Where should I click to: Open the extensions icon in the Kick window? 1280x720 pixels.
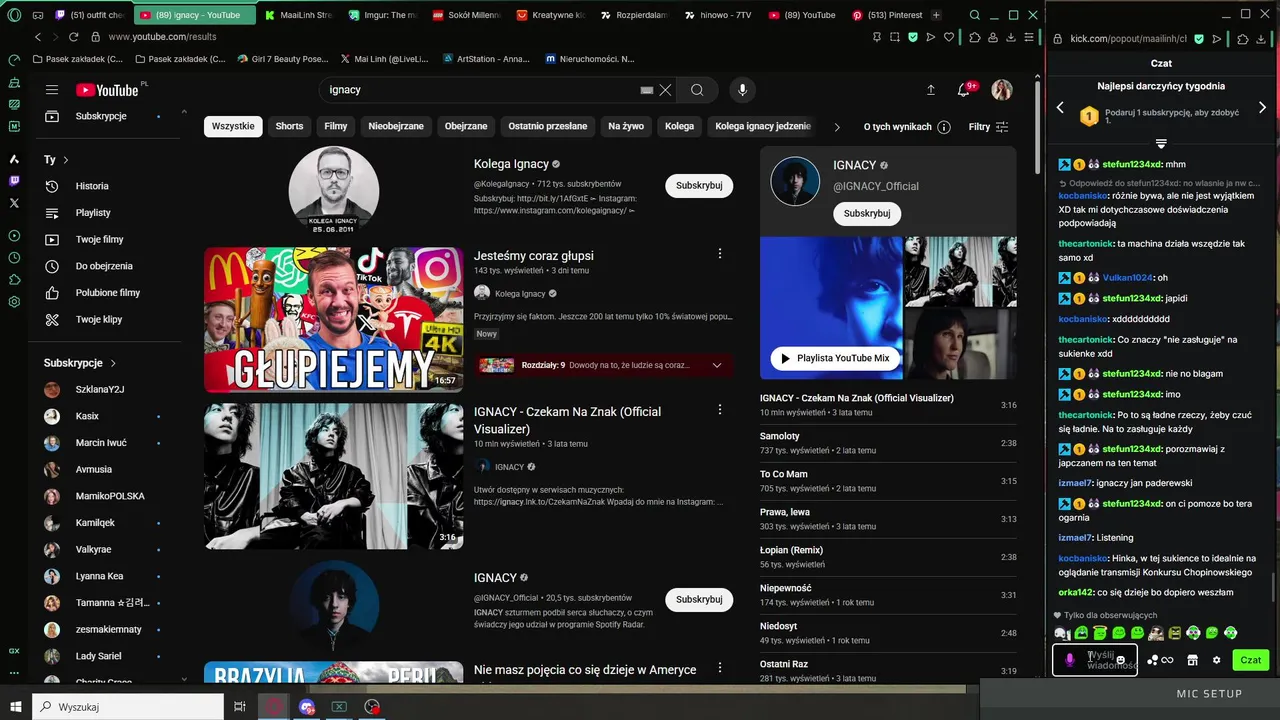(x=1243, y=39)
